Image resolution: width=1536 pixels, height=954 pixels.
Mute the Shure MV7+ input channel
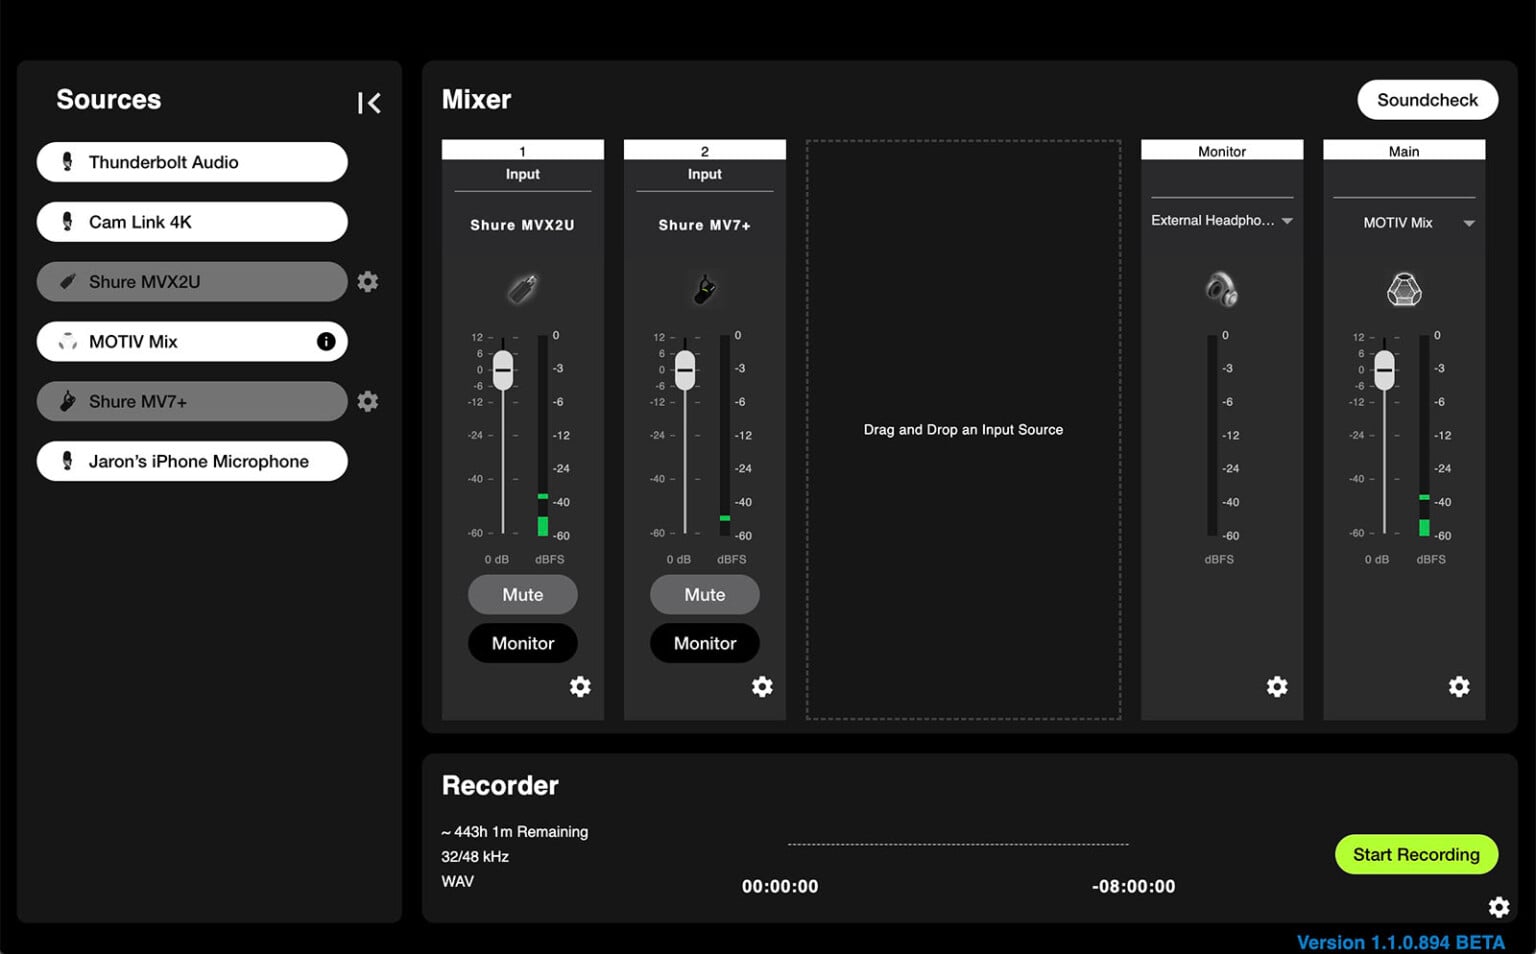tap(704, 594)
